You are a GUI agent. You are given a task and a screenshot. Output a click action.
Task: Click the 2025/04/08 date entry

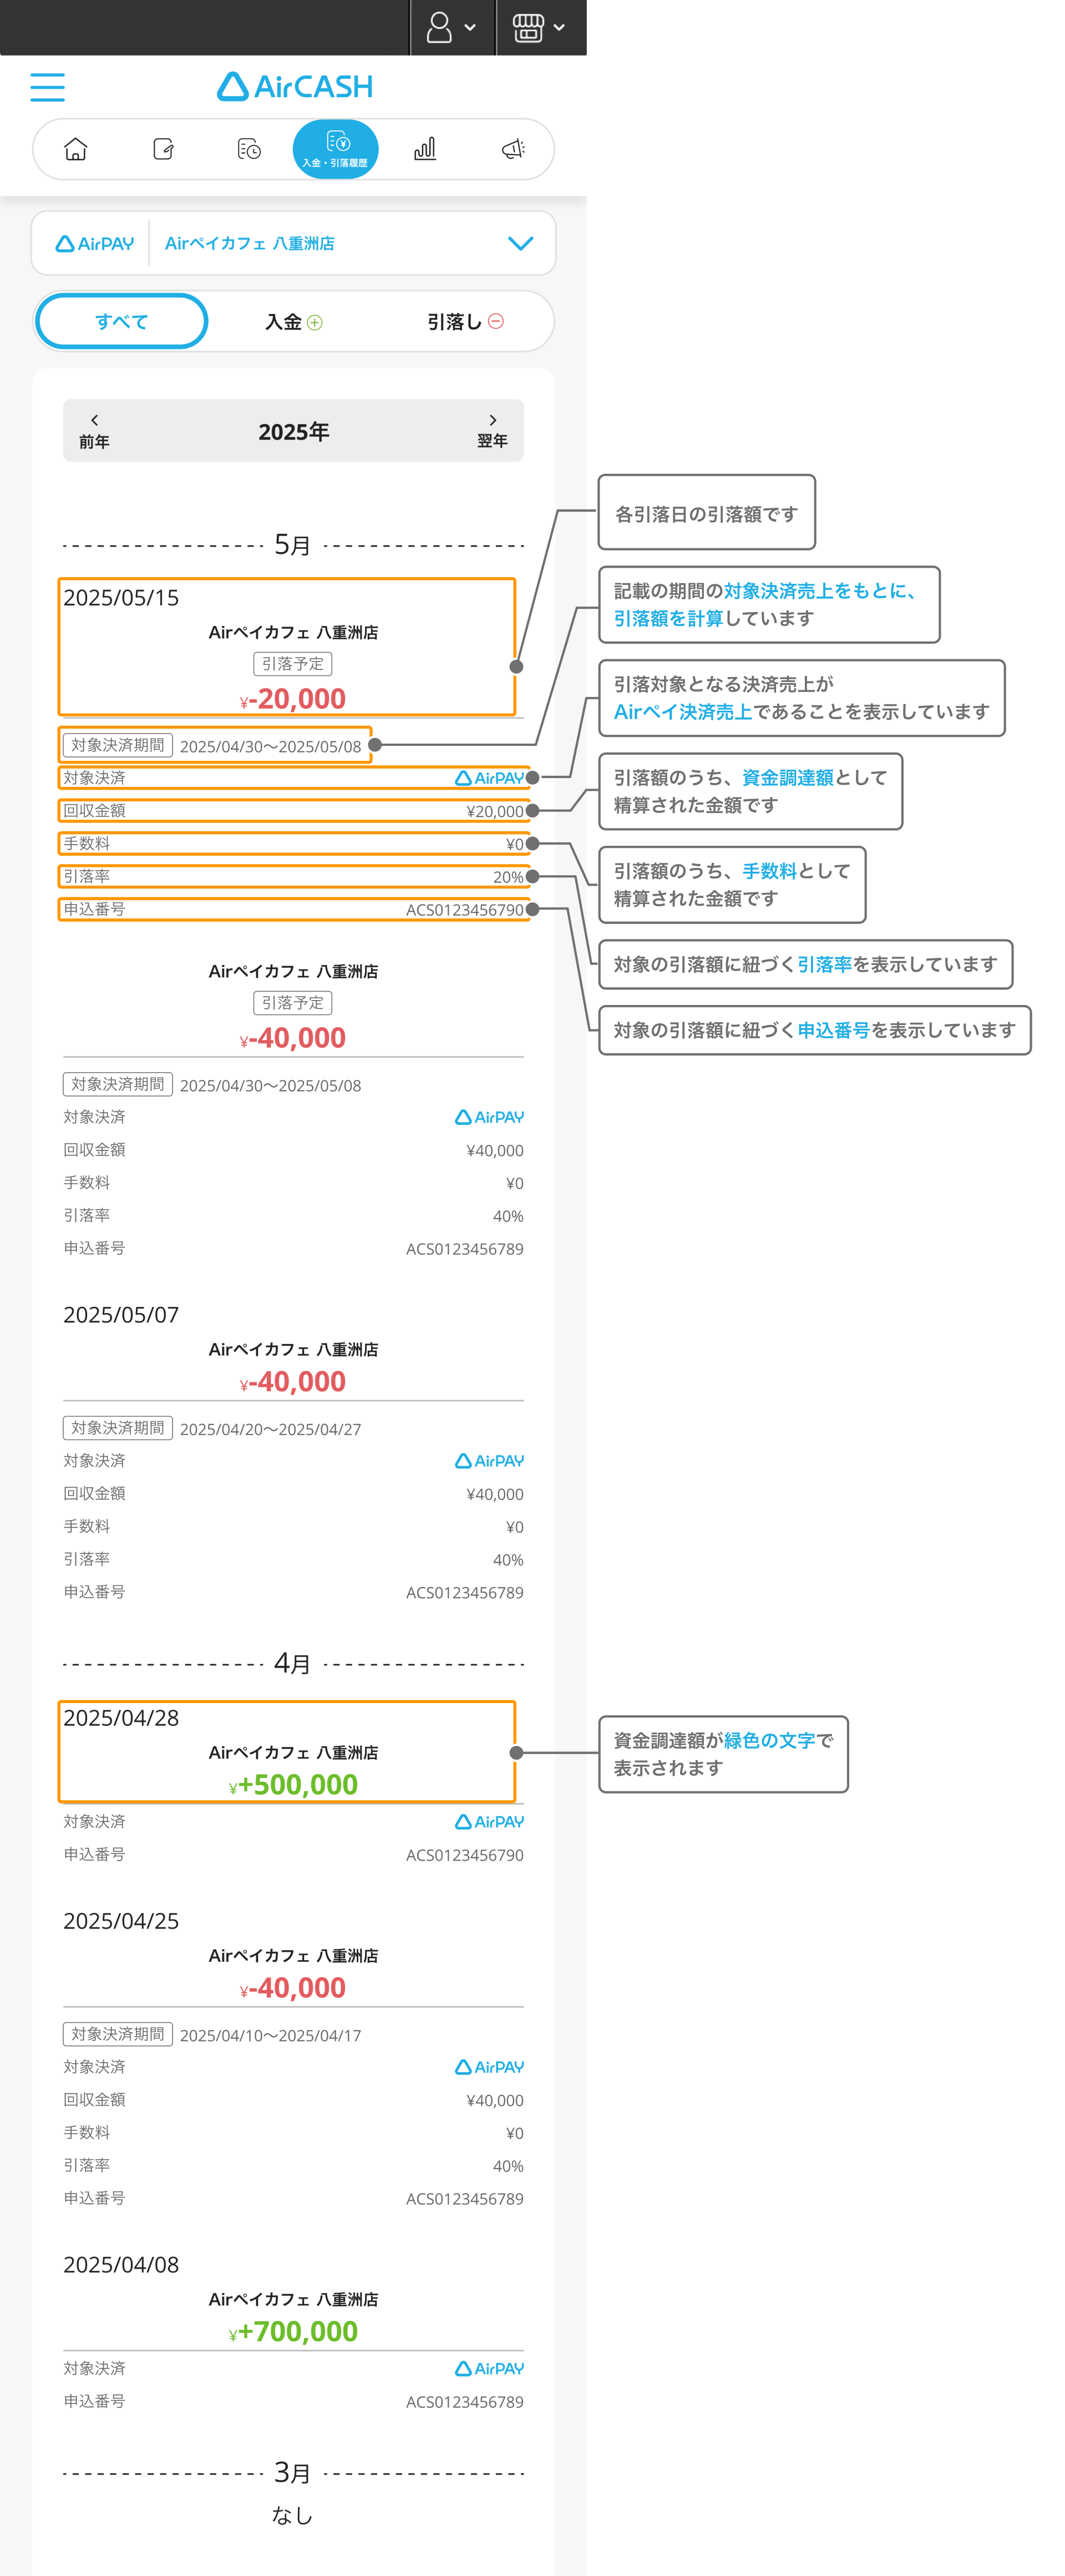(121, 2265)
